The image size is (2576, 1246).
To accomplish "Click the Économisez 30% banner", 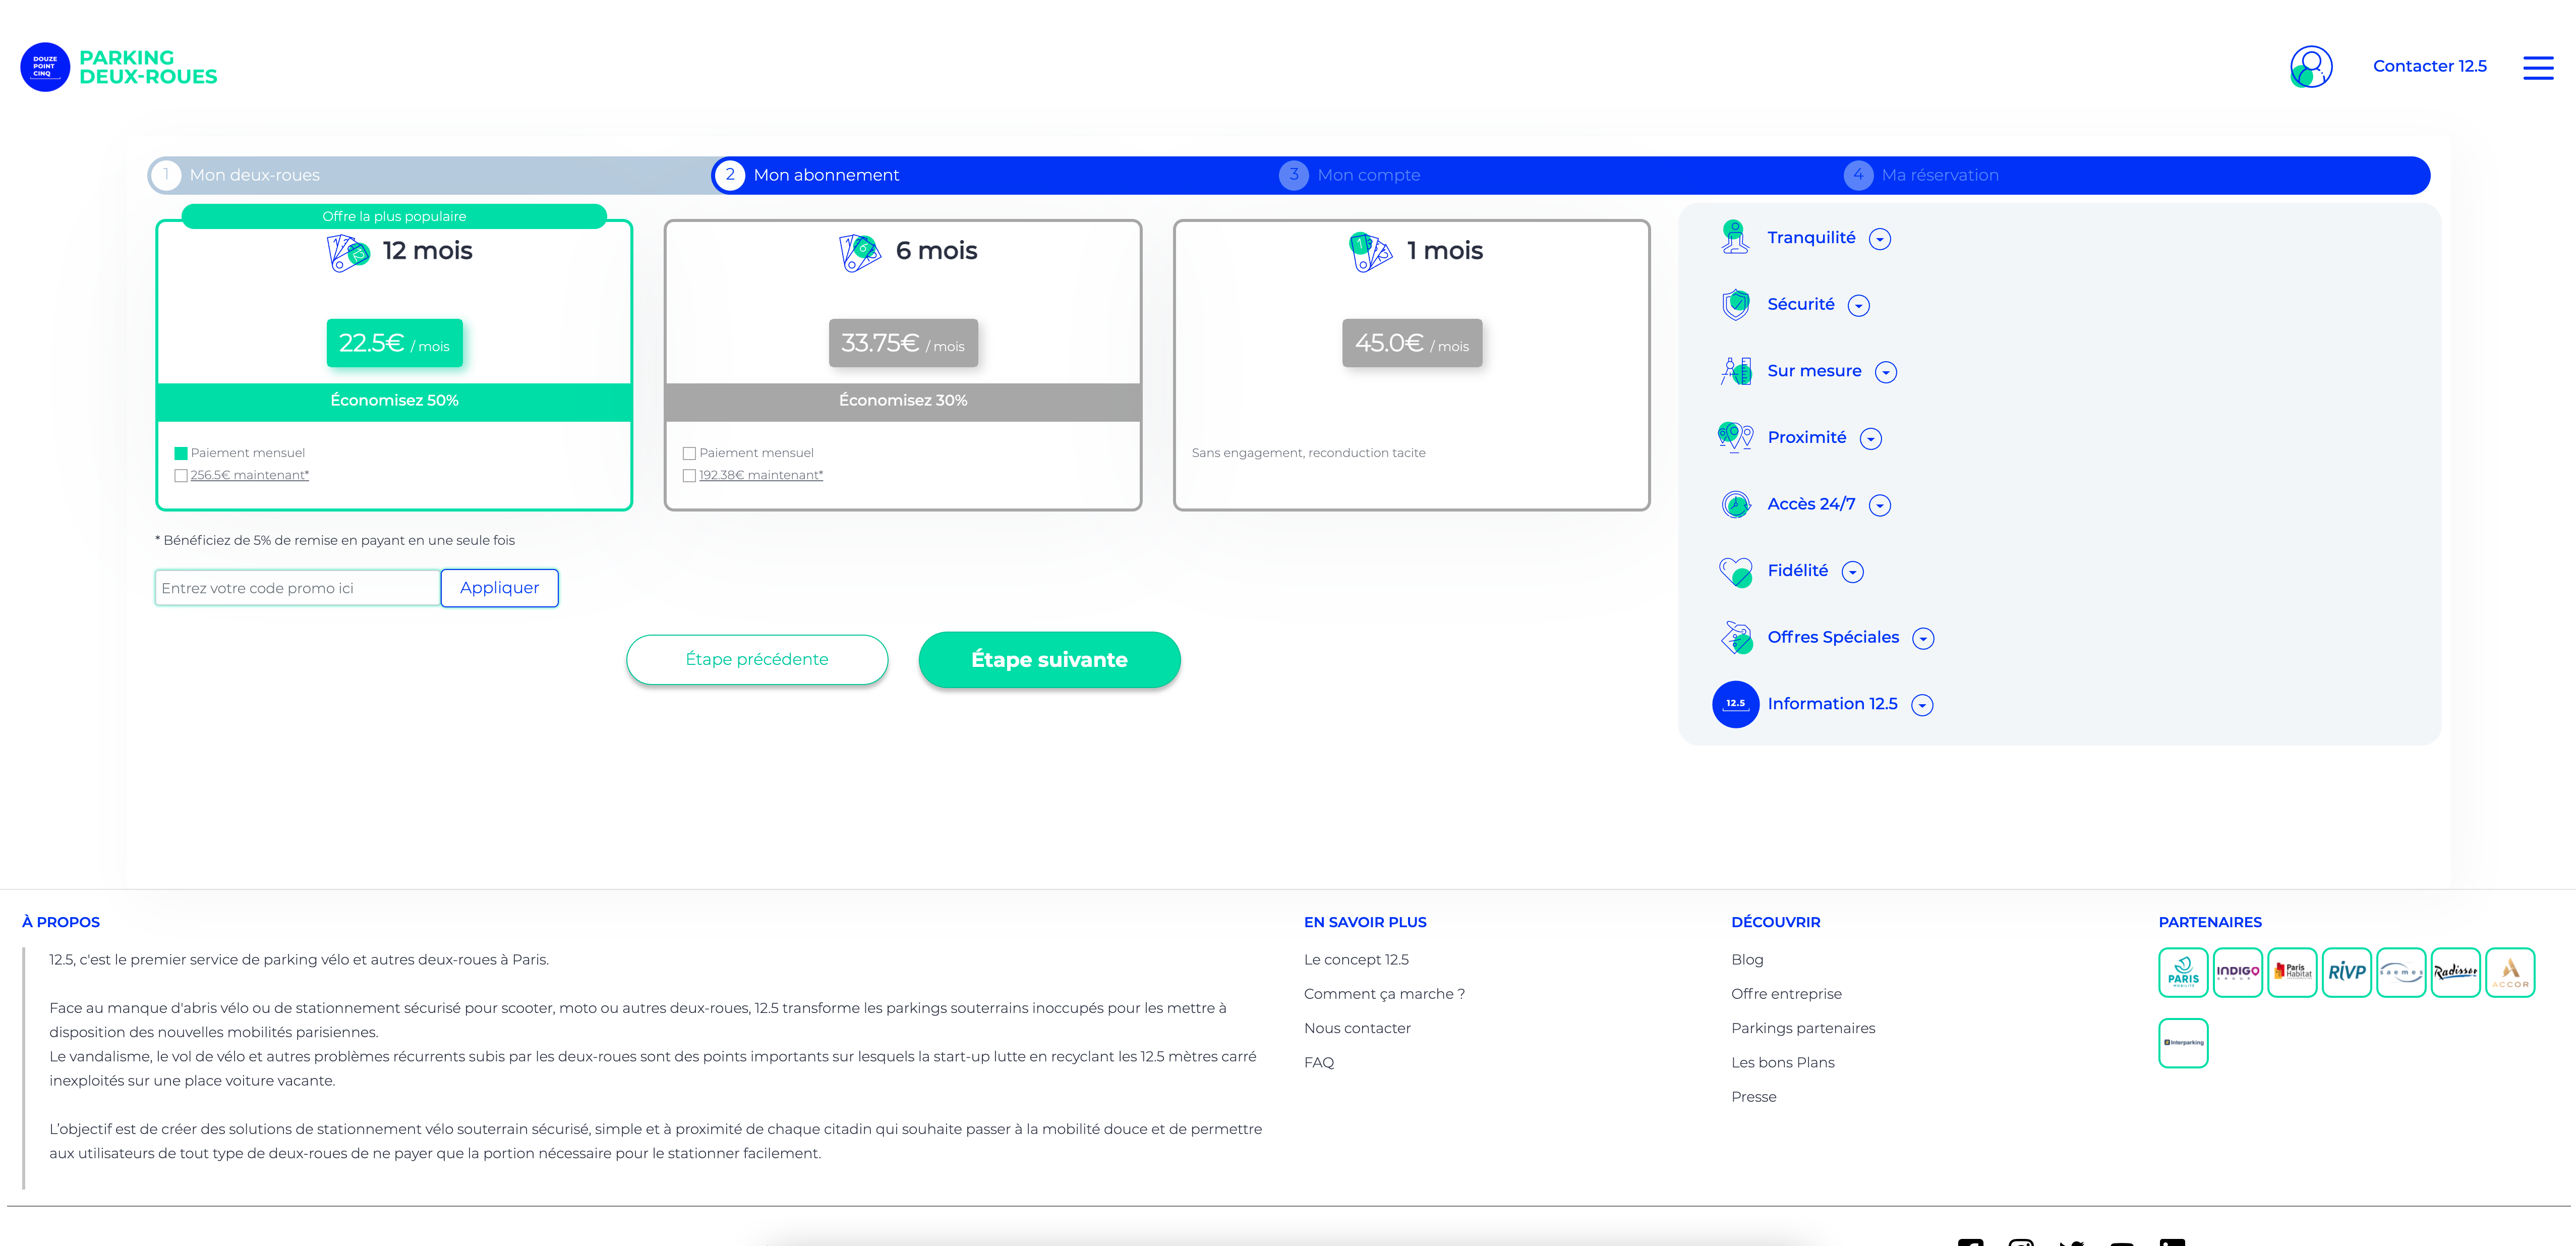I will click(x=903, y=401).
